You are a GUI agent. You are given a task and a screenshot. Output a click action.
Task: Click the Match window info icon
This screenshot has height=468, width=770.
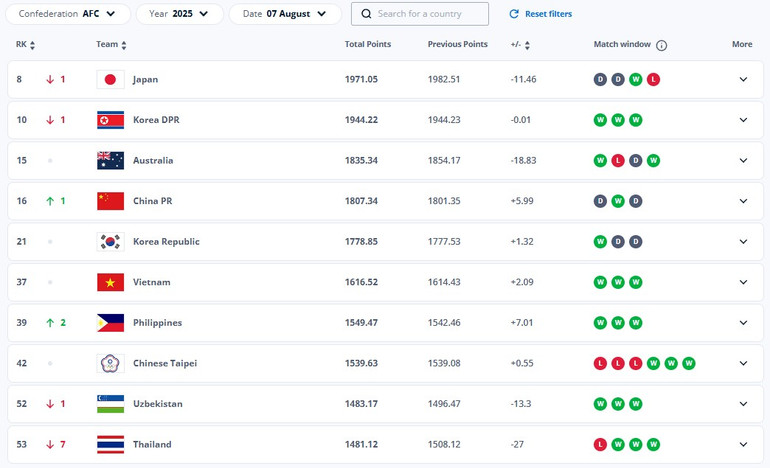coord(662,45)
